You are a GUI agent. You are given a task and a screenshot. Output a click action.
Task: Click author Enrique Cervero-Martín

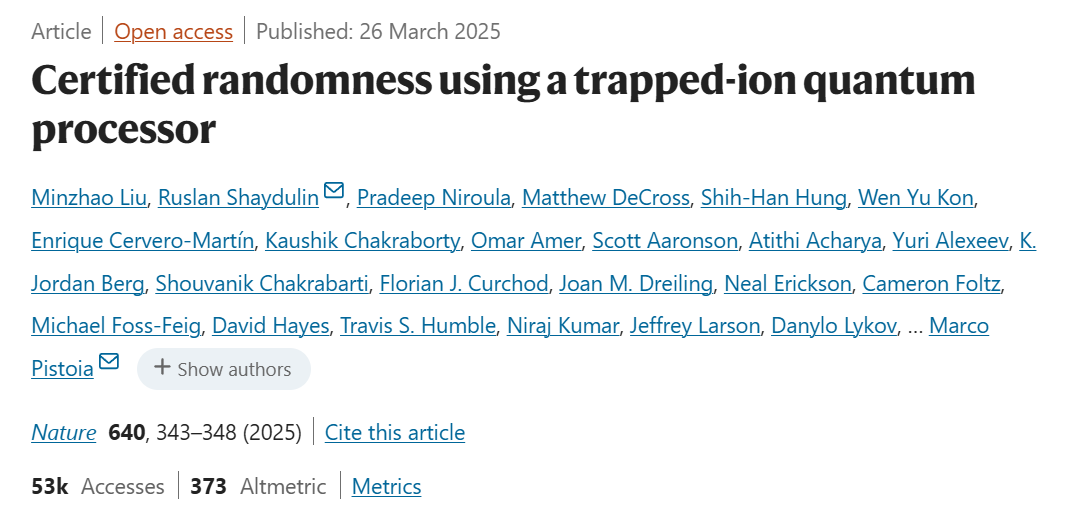(x=144, y=240)
